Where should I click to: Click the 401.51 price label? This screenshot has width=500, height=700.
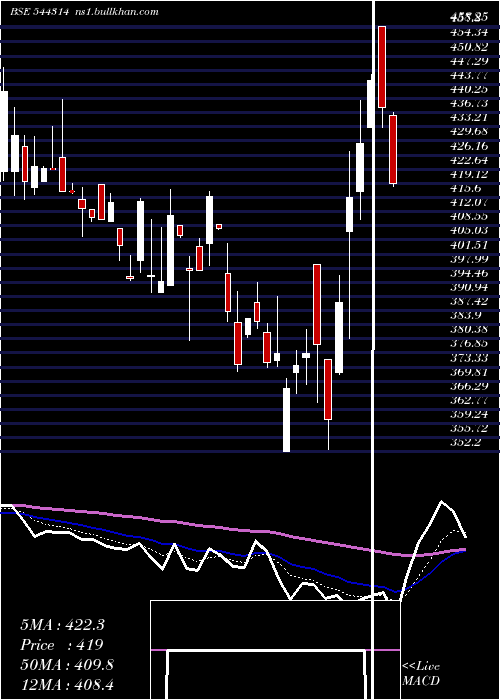tap(468, 245)
